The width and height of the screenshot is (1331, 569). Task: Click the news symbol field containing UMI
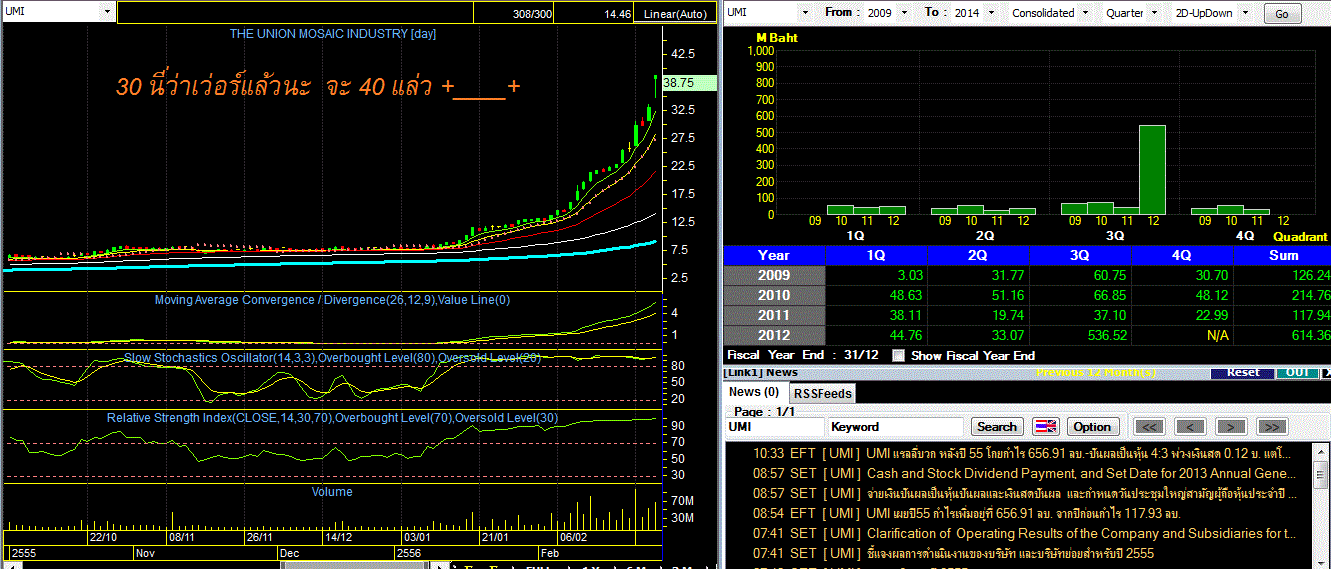click(773, 427)
